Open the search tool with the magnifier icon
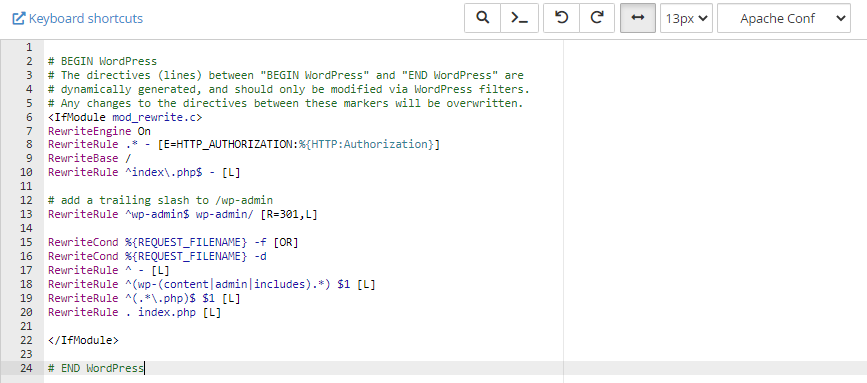Screen dimensions: 867x383 483,18
